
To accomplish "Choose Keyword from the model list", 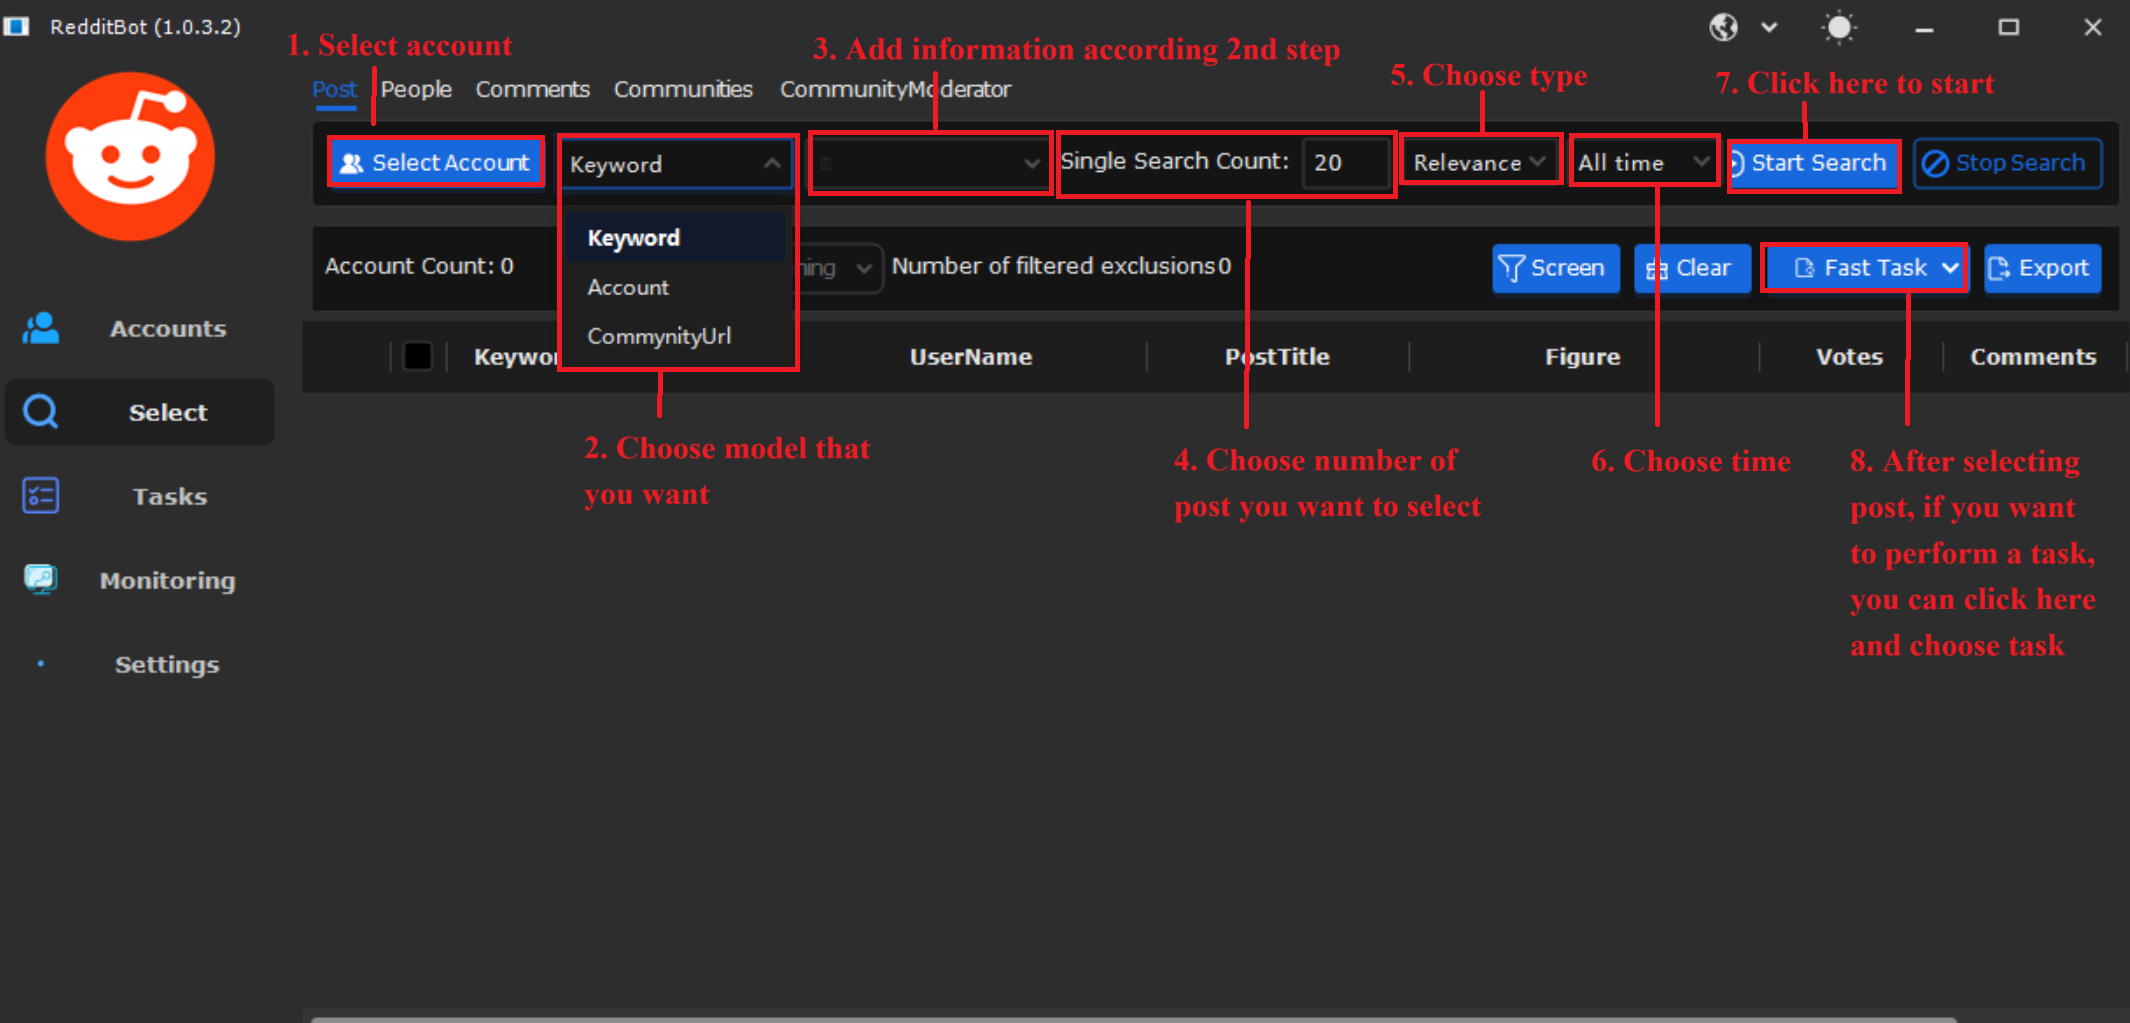I will [677, 238].
